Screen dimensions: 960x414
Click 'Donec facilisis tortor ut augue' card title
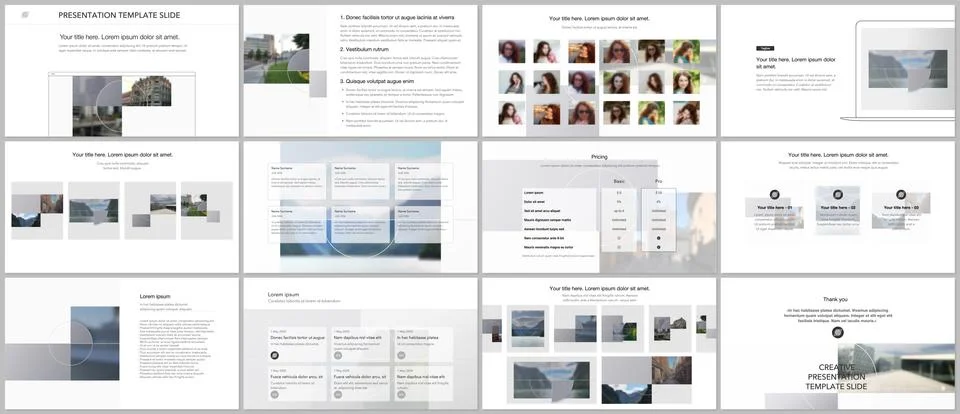coord(298,337)
